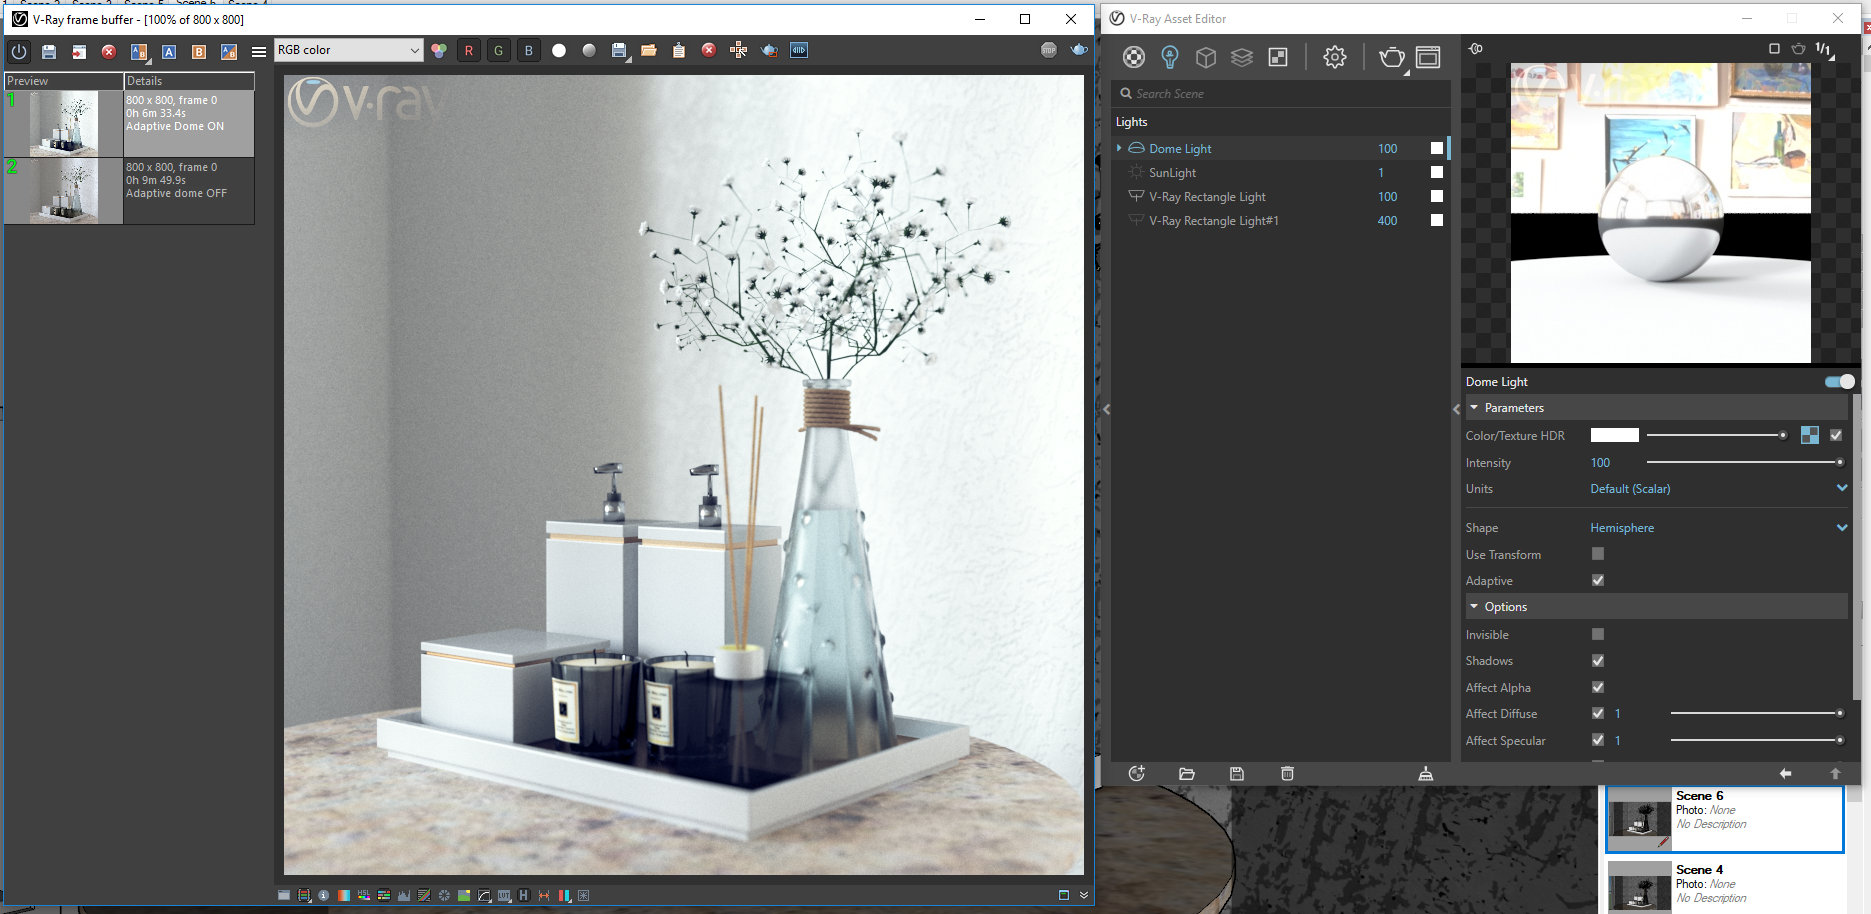The image size is (1871, 914).
Task: Enable the Invisible checkbox
Action: pos(1598,634)
